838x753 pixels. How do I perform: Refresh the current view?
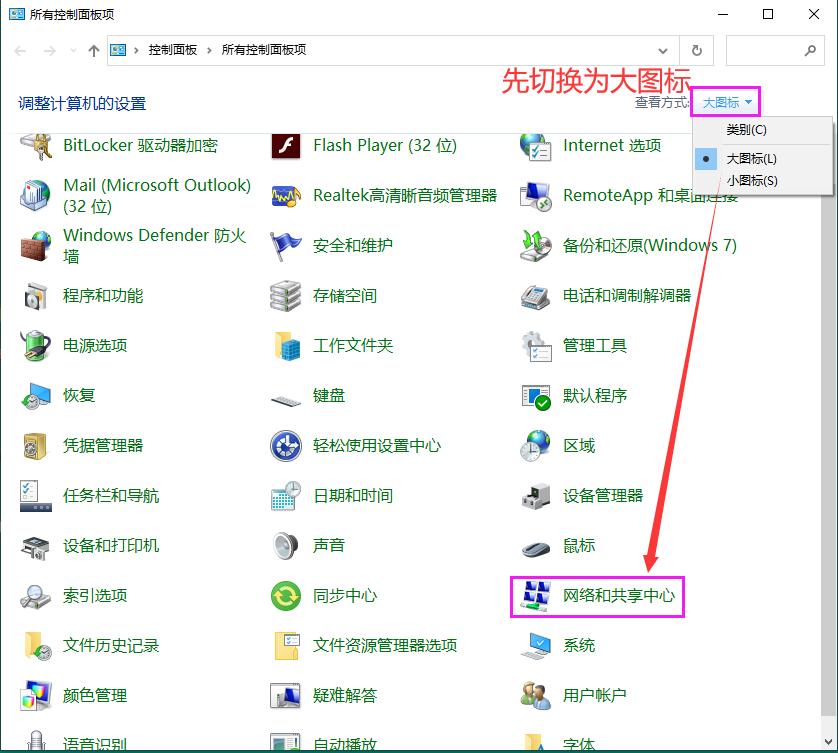697,50
